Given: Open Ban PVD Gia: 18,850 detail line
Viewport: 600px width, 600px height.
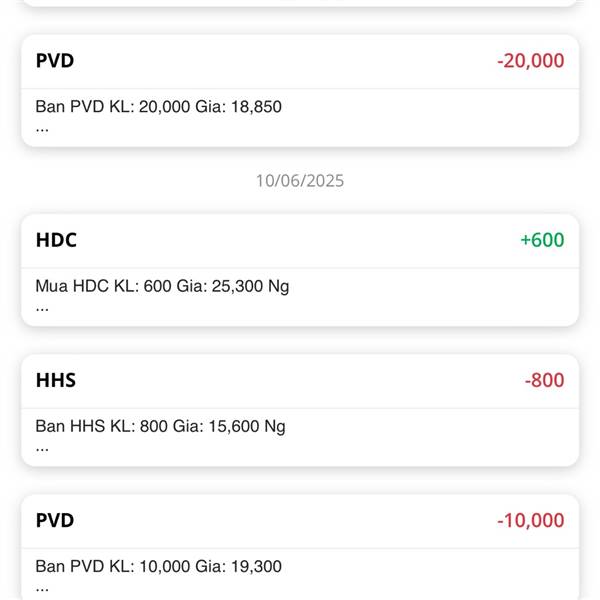Looking at the screenshot, I should [158, 106].
